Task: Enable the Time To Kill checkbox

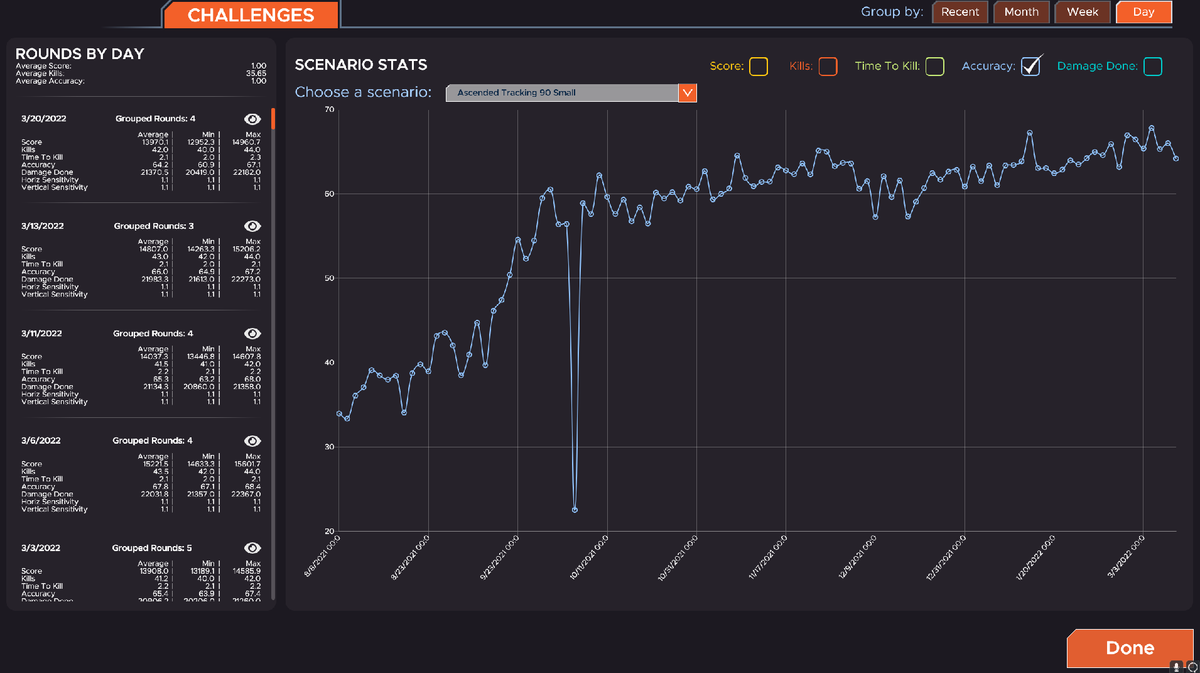Action: pyautogui.click(x=935, y=67)
